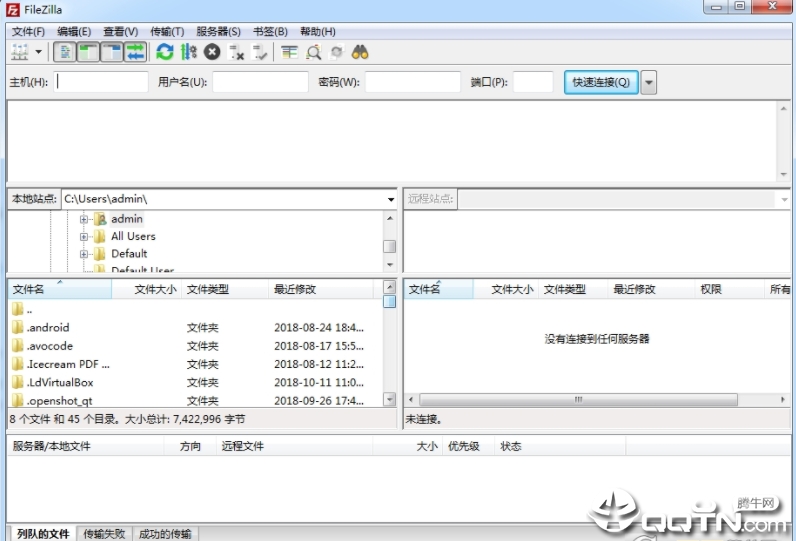Focus the 密码(W) password field
This screenshot has height=541, width=796.
point(413,82)
